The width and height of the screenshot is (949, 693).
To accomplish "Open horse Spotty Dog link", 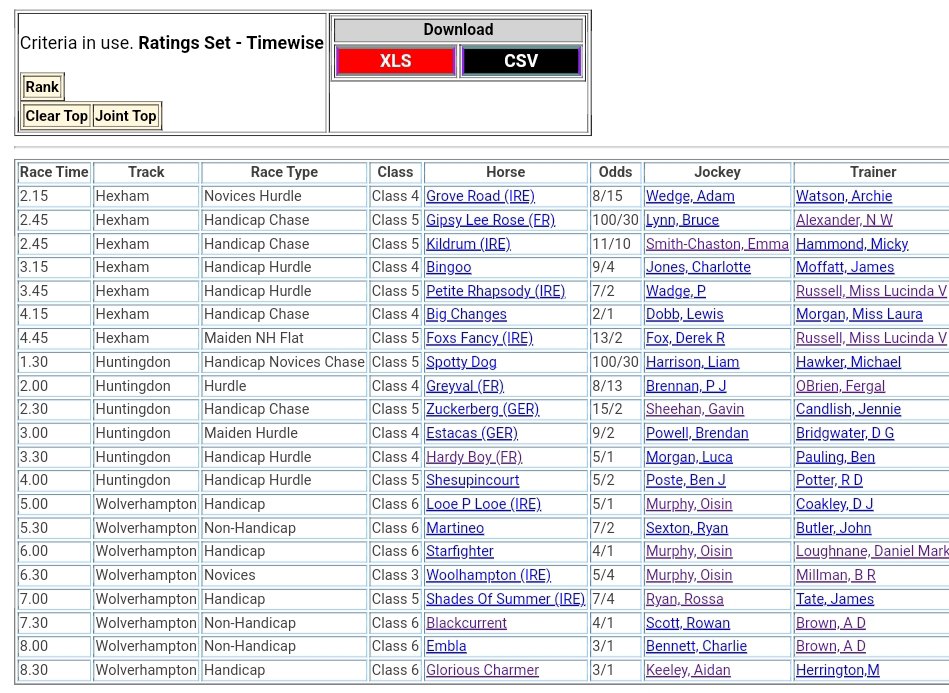I will point(461,362).
